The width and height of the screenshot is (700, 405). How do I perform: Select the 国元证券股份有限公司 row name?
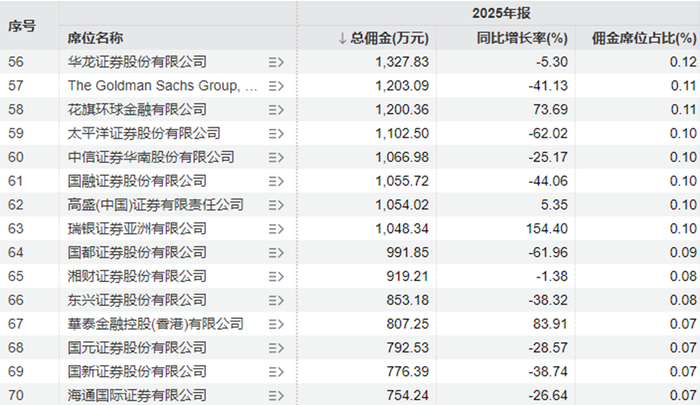coord(137,348)
